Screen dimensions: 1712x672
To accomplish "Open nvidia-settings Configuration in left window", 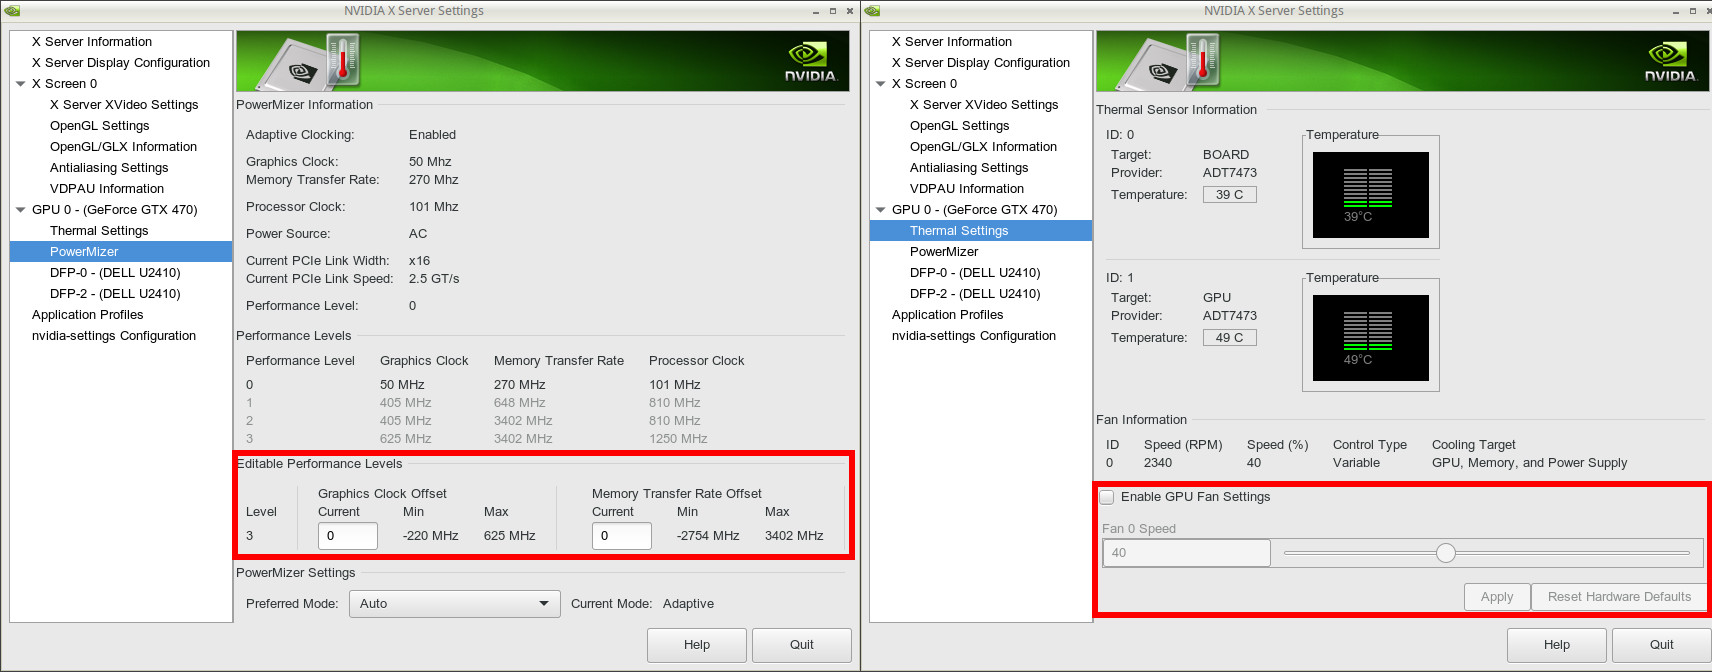I will pyautogui.click(x=114, y=336).
